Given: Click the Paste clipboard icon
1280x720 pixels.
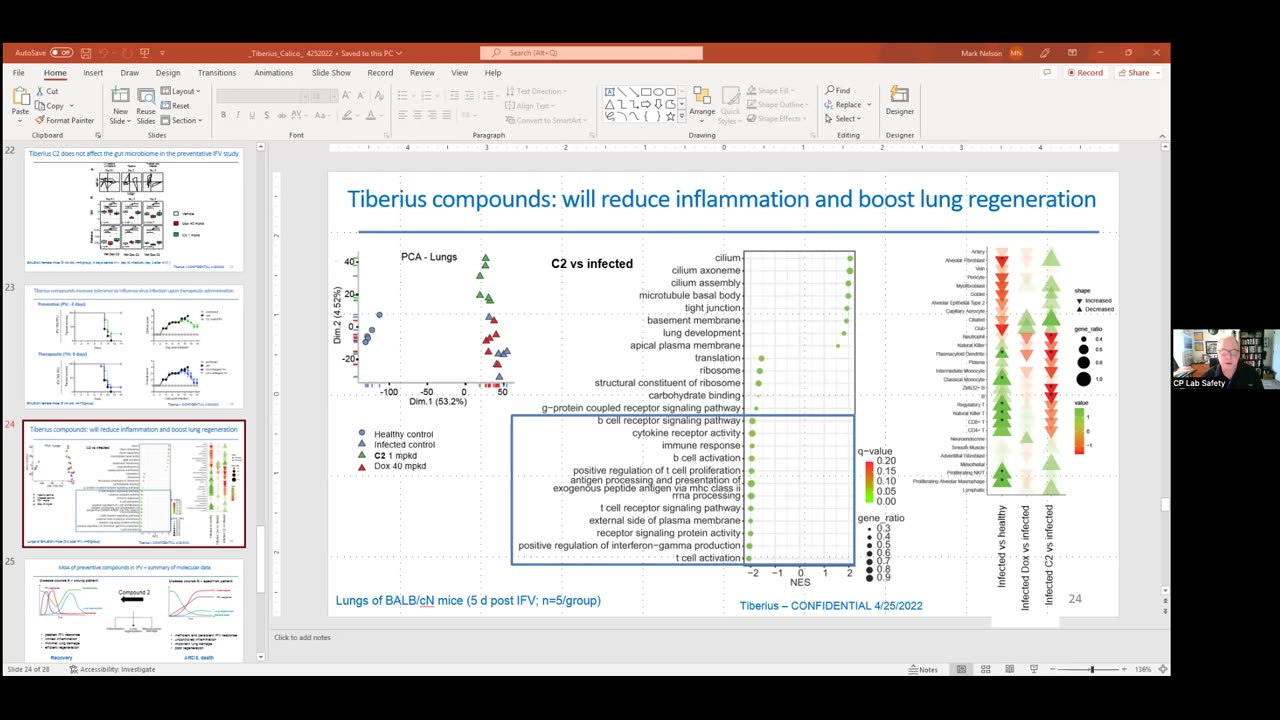Looking at the screenshot, I should click(20, 96).
